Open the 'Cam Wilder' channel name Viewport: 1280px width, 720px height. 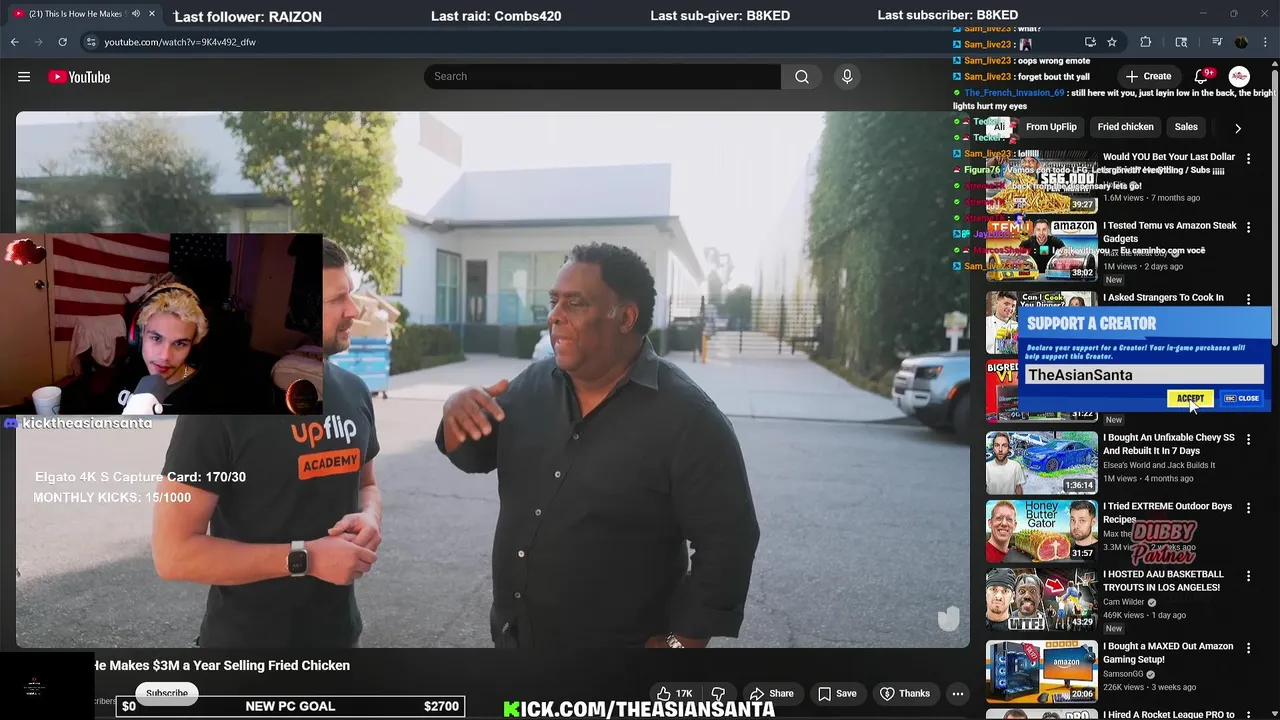tap(1123, 602)
